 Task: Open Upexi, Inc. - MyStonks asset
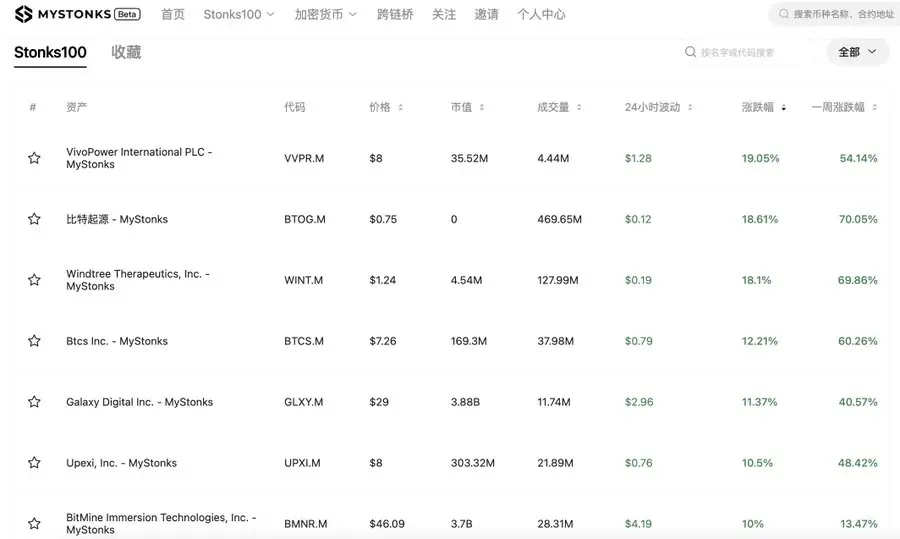(x=121, y=463)
